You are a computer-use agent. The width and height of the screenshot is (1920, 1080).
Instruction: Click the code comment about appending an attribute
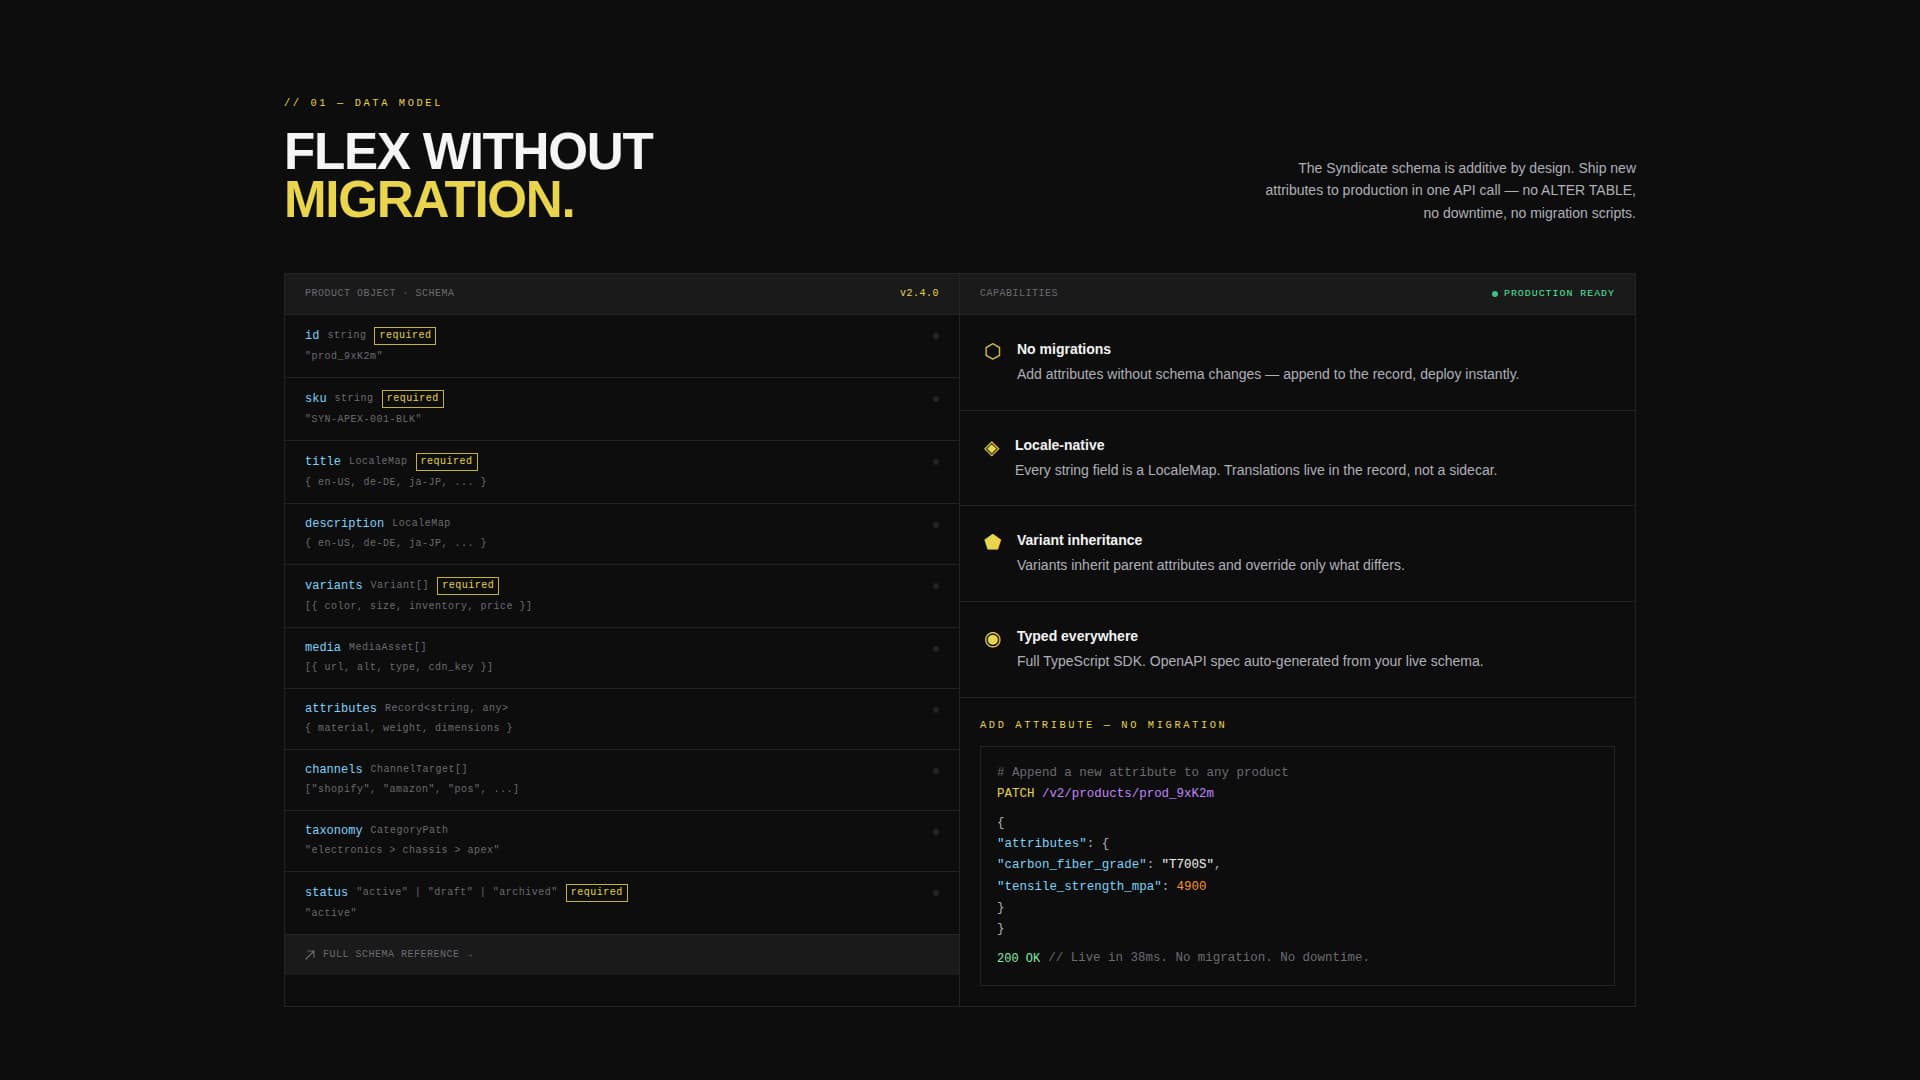coord(1142,772)
